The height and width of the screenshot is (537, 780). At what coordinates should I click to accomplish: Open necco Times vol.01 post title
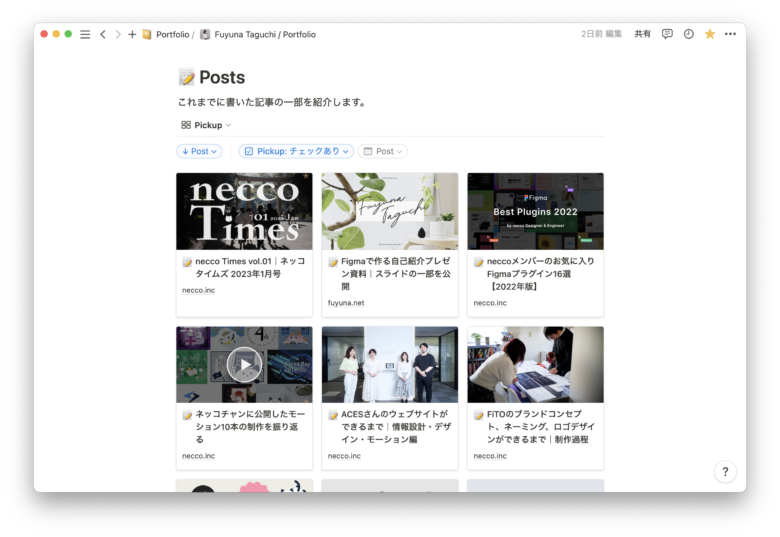[x=250, y=268]
